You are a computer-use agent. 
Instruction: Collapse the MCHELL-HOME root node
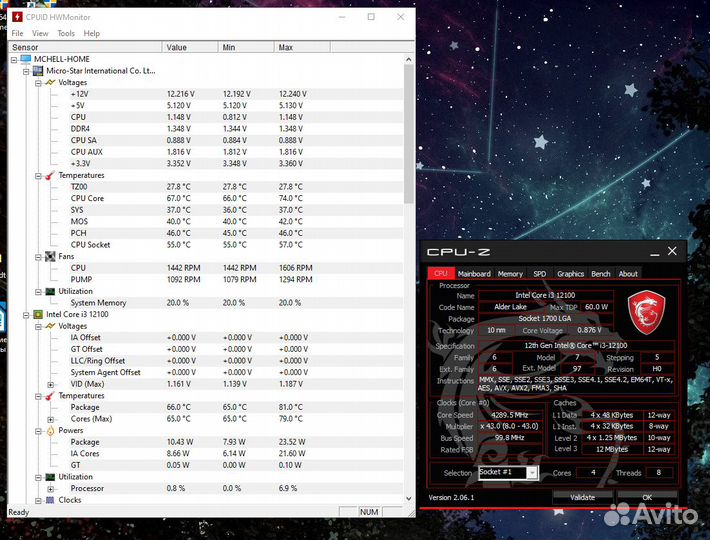[x=14, y=60]
